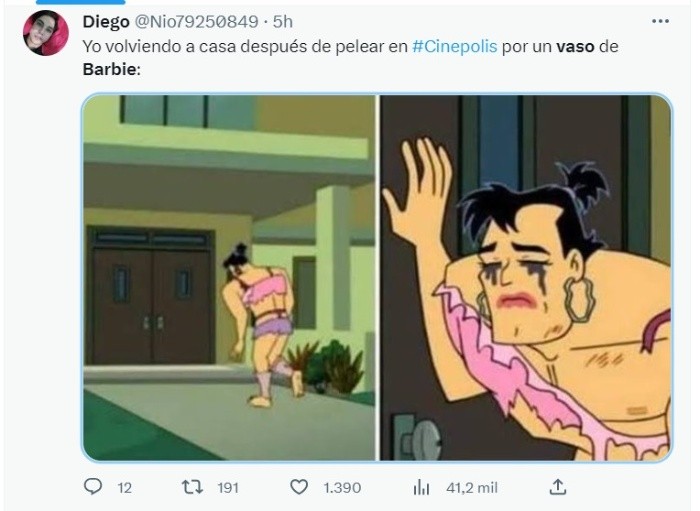Open the view analytics bar chart icon
Image resolution: width=700 pixels, height=511 pixels.
[421, 487]
